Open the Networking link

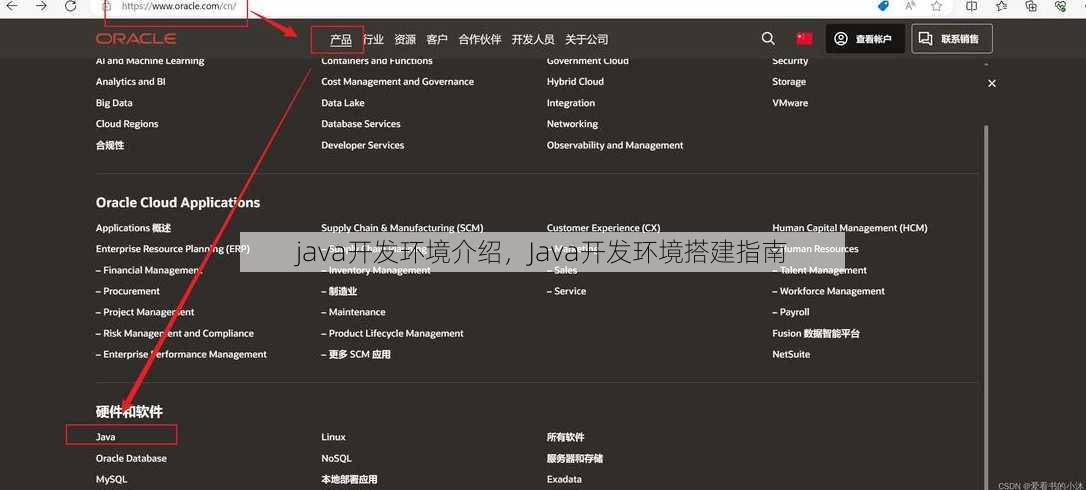[572, 124]
